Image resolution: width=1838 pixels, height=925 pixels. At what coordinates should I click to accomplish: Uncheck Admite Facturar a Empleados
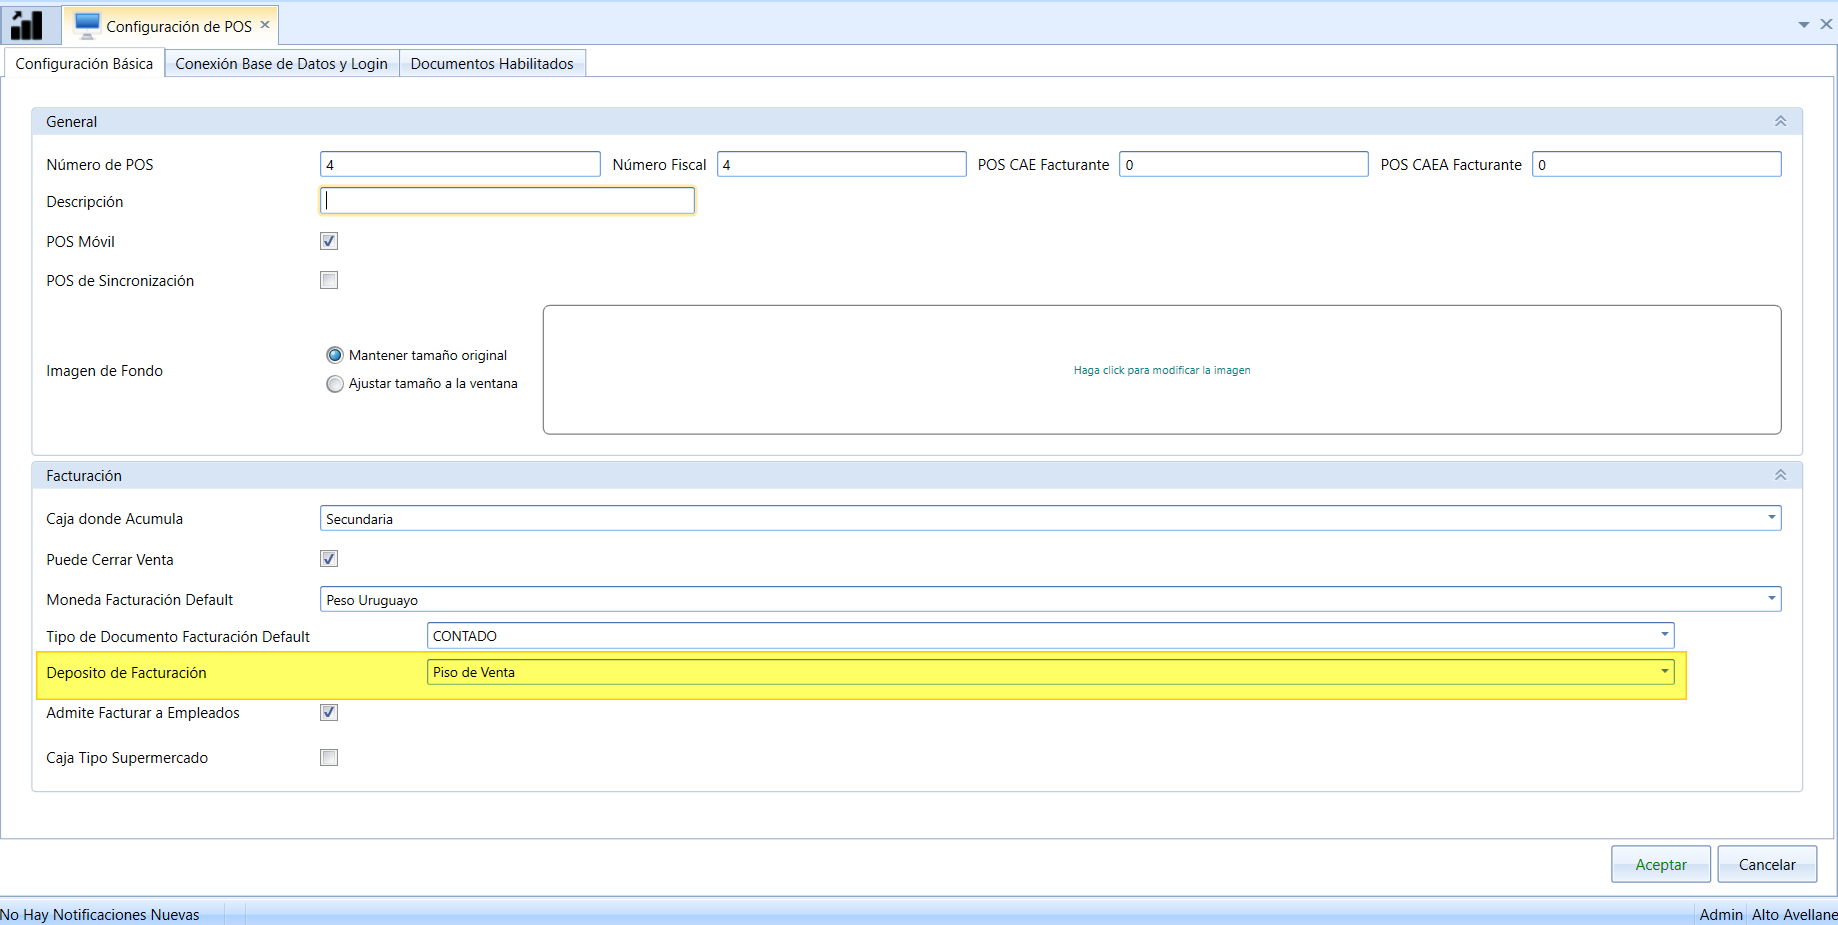(x=329, y=712)
